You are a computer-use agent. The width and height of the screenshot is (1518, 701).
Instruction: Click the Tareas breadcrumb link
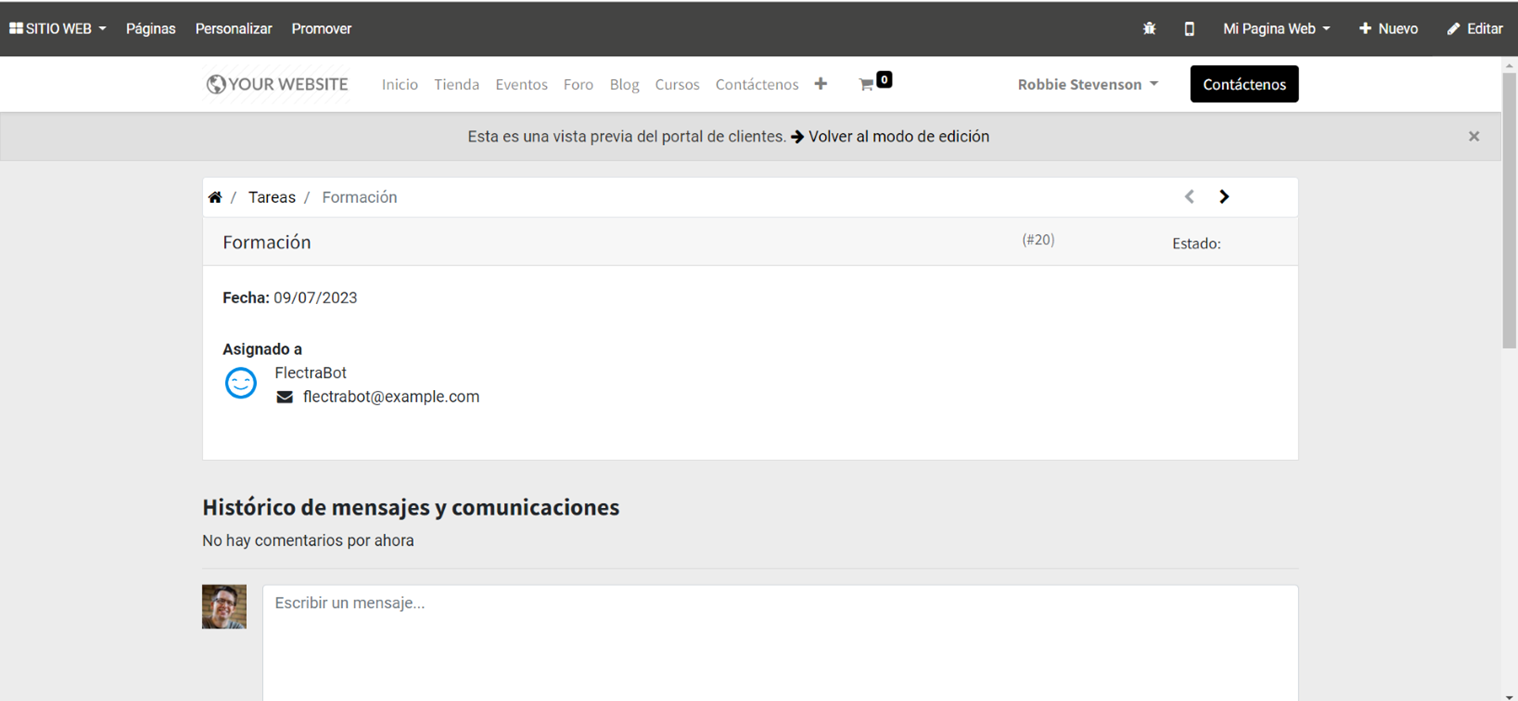coord(271,198)
